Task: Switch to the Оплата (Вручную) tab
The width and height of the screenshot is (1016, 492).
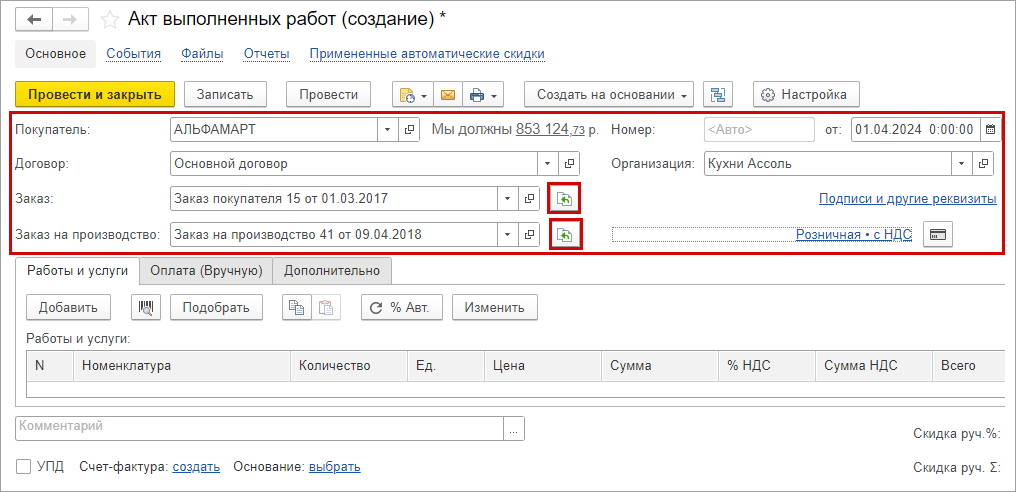Action: 206,271
